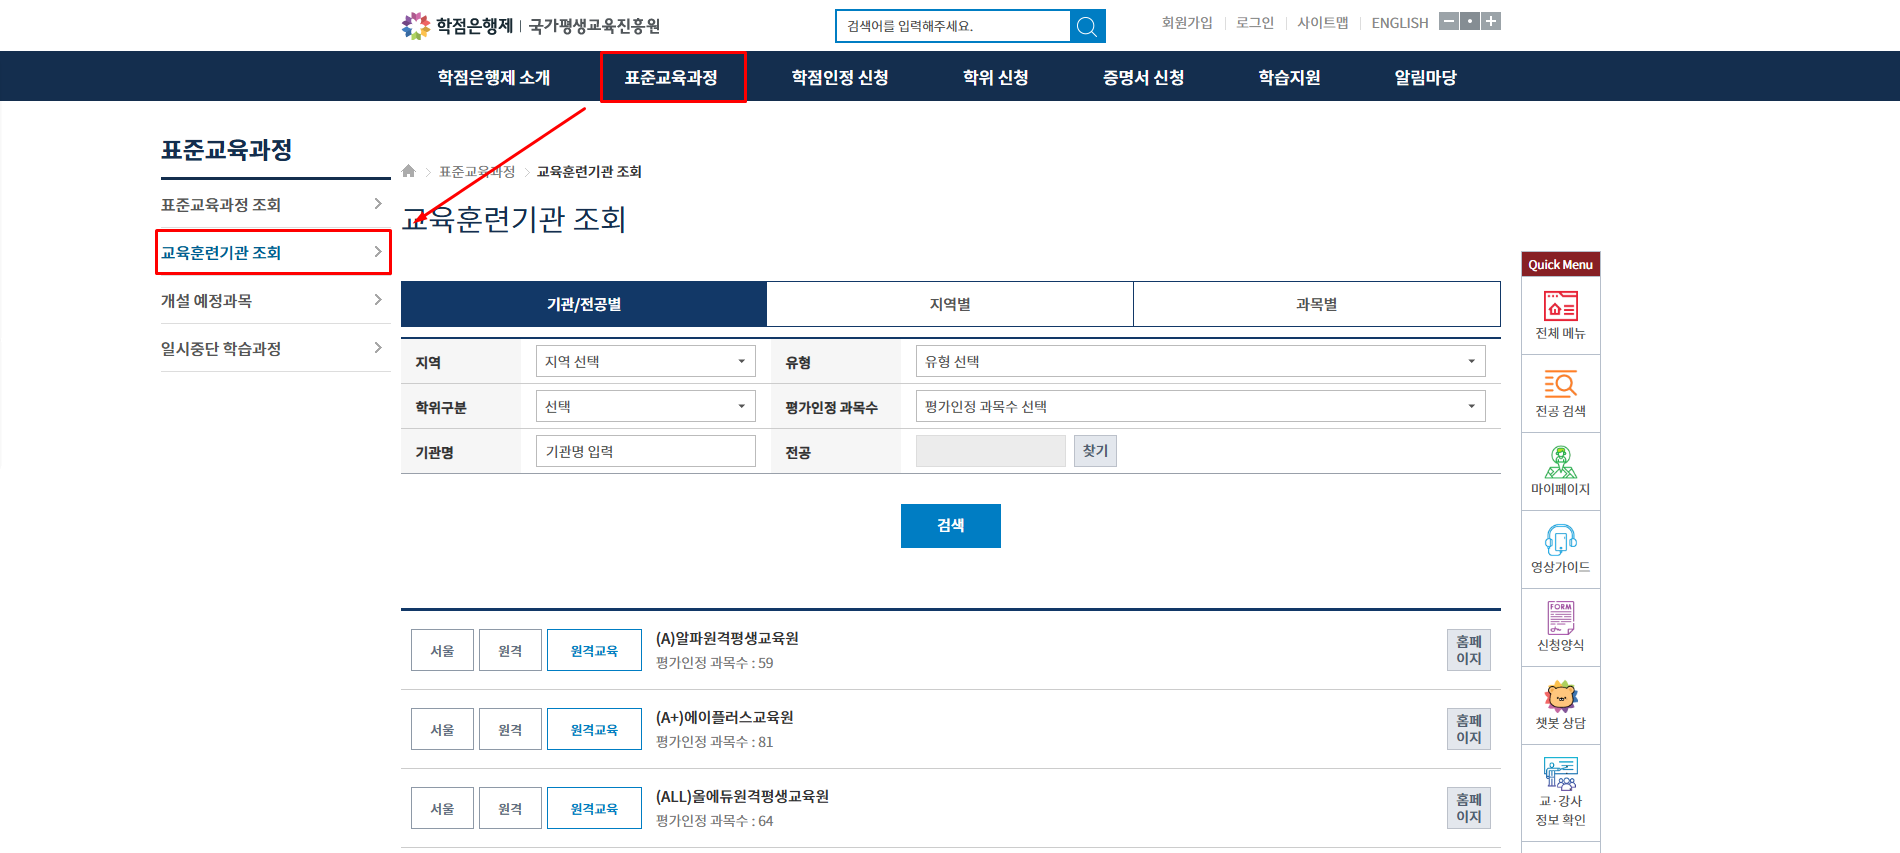Open the 지역 선택 dropdown
Screen dimensions: 1900x853
click(646, 361)
